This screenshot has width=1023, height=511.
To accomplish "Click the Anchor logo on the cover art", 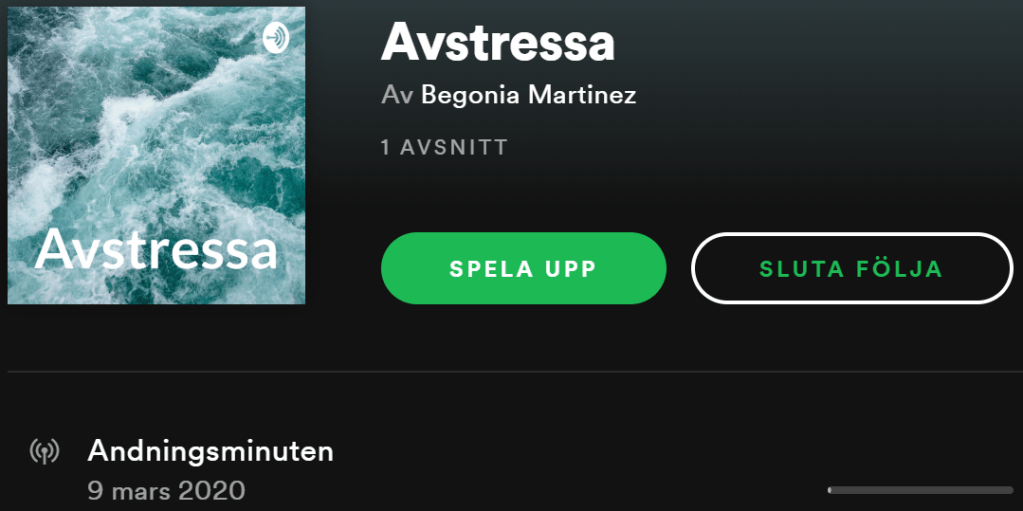I will (x=276, y=38).
